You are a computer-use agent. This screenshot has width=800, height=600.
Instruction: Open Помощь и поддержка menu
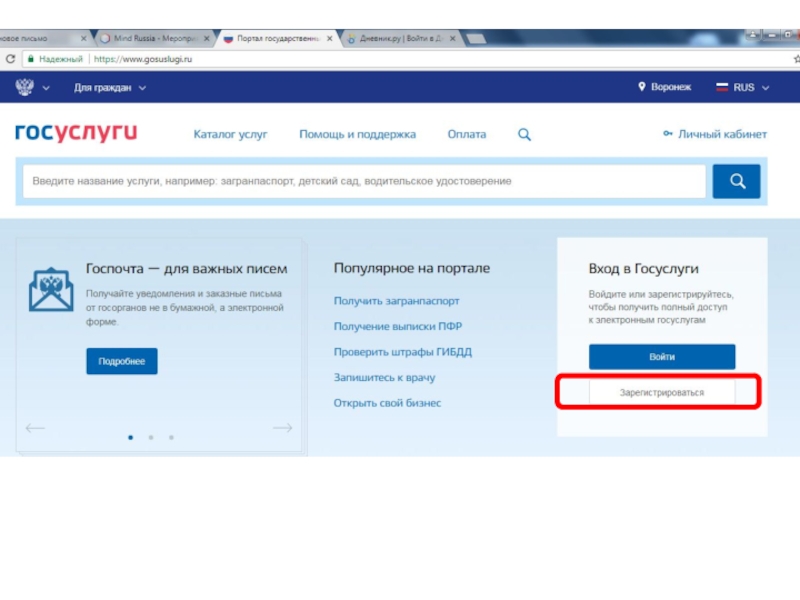(x=357, y=134)
